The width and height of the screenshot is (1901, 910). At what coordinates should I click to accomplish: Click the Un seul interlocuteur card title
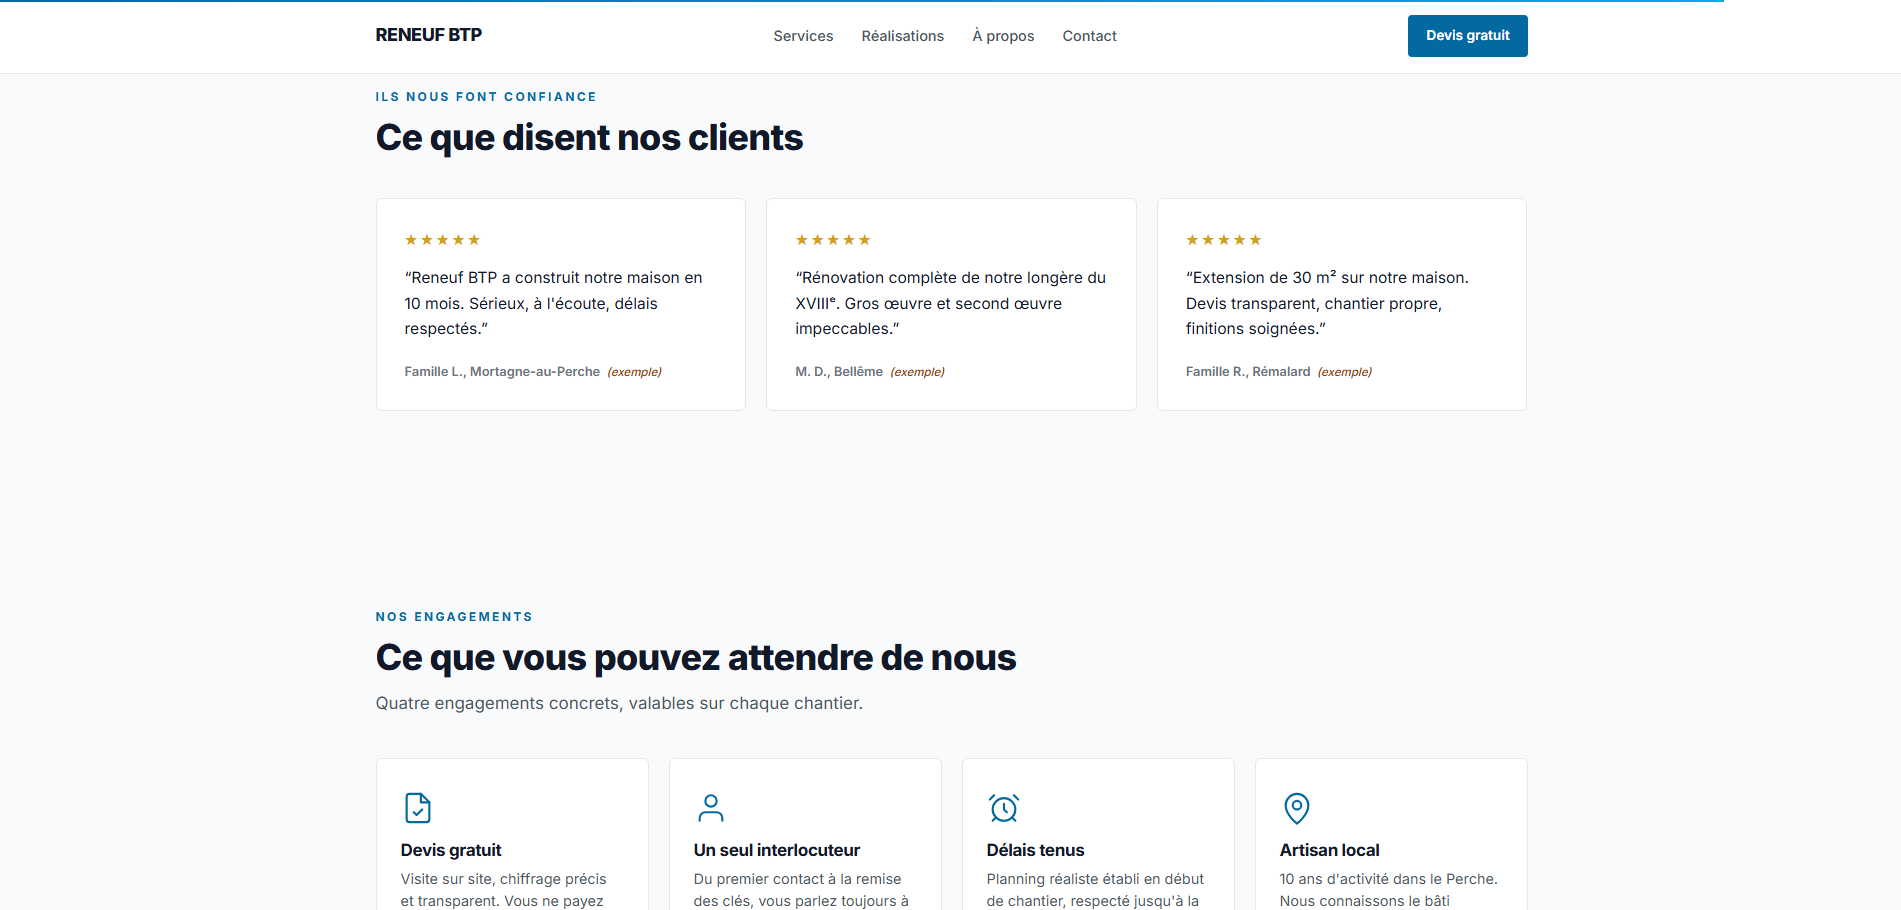pos(777,850)
